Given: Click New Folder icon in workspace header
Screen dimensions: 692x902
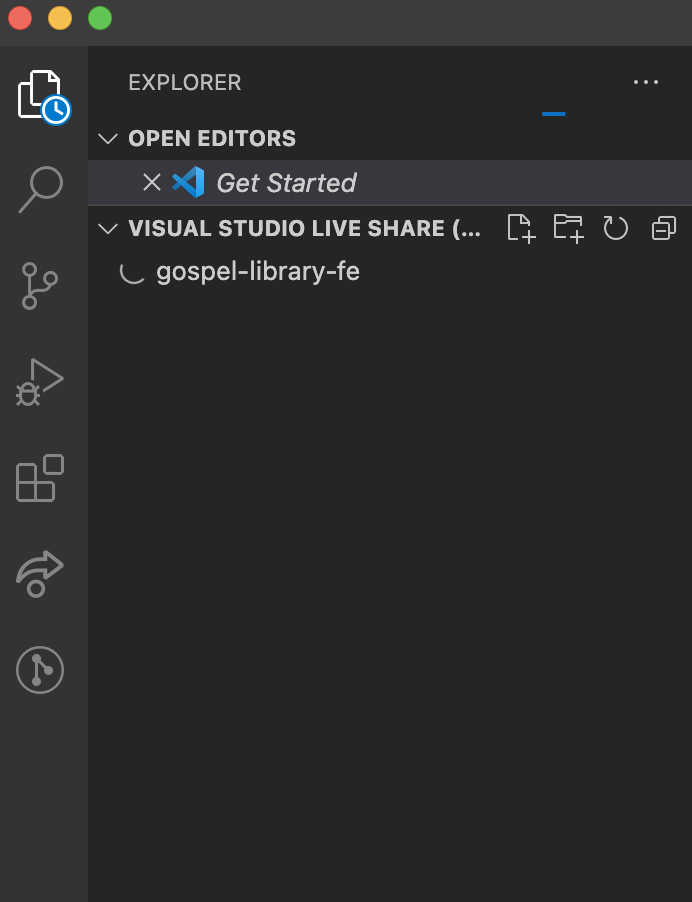Looking at the screenshot, I should (568, 228).
